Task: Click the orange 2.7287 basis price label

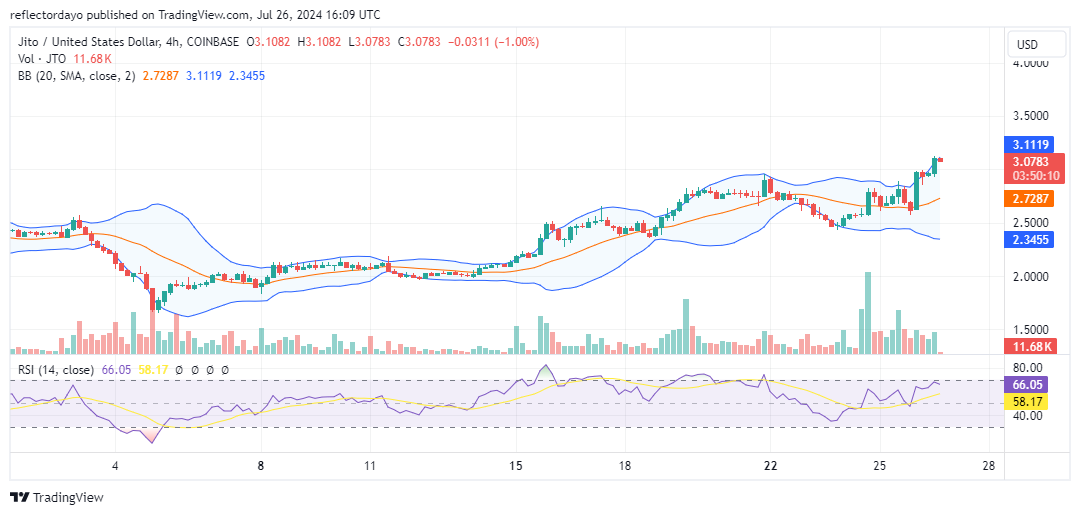Action: click(1031, 199)
